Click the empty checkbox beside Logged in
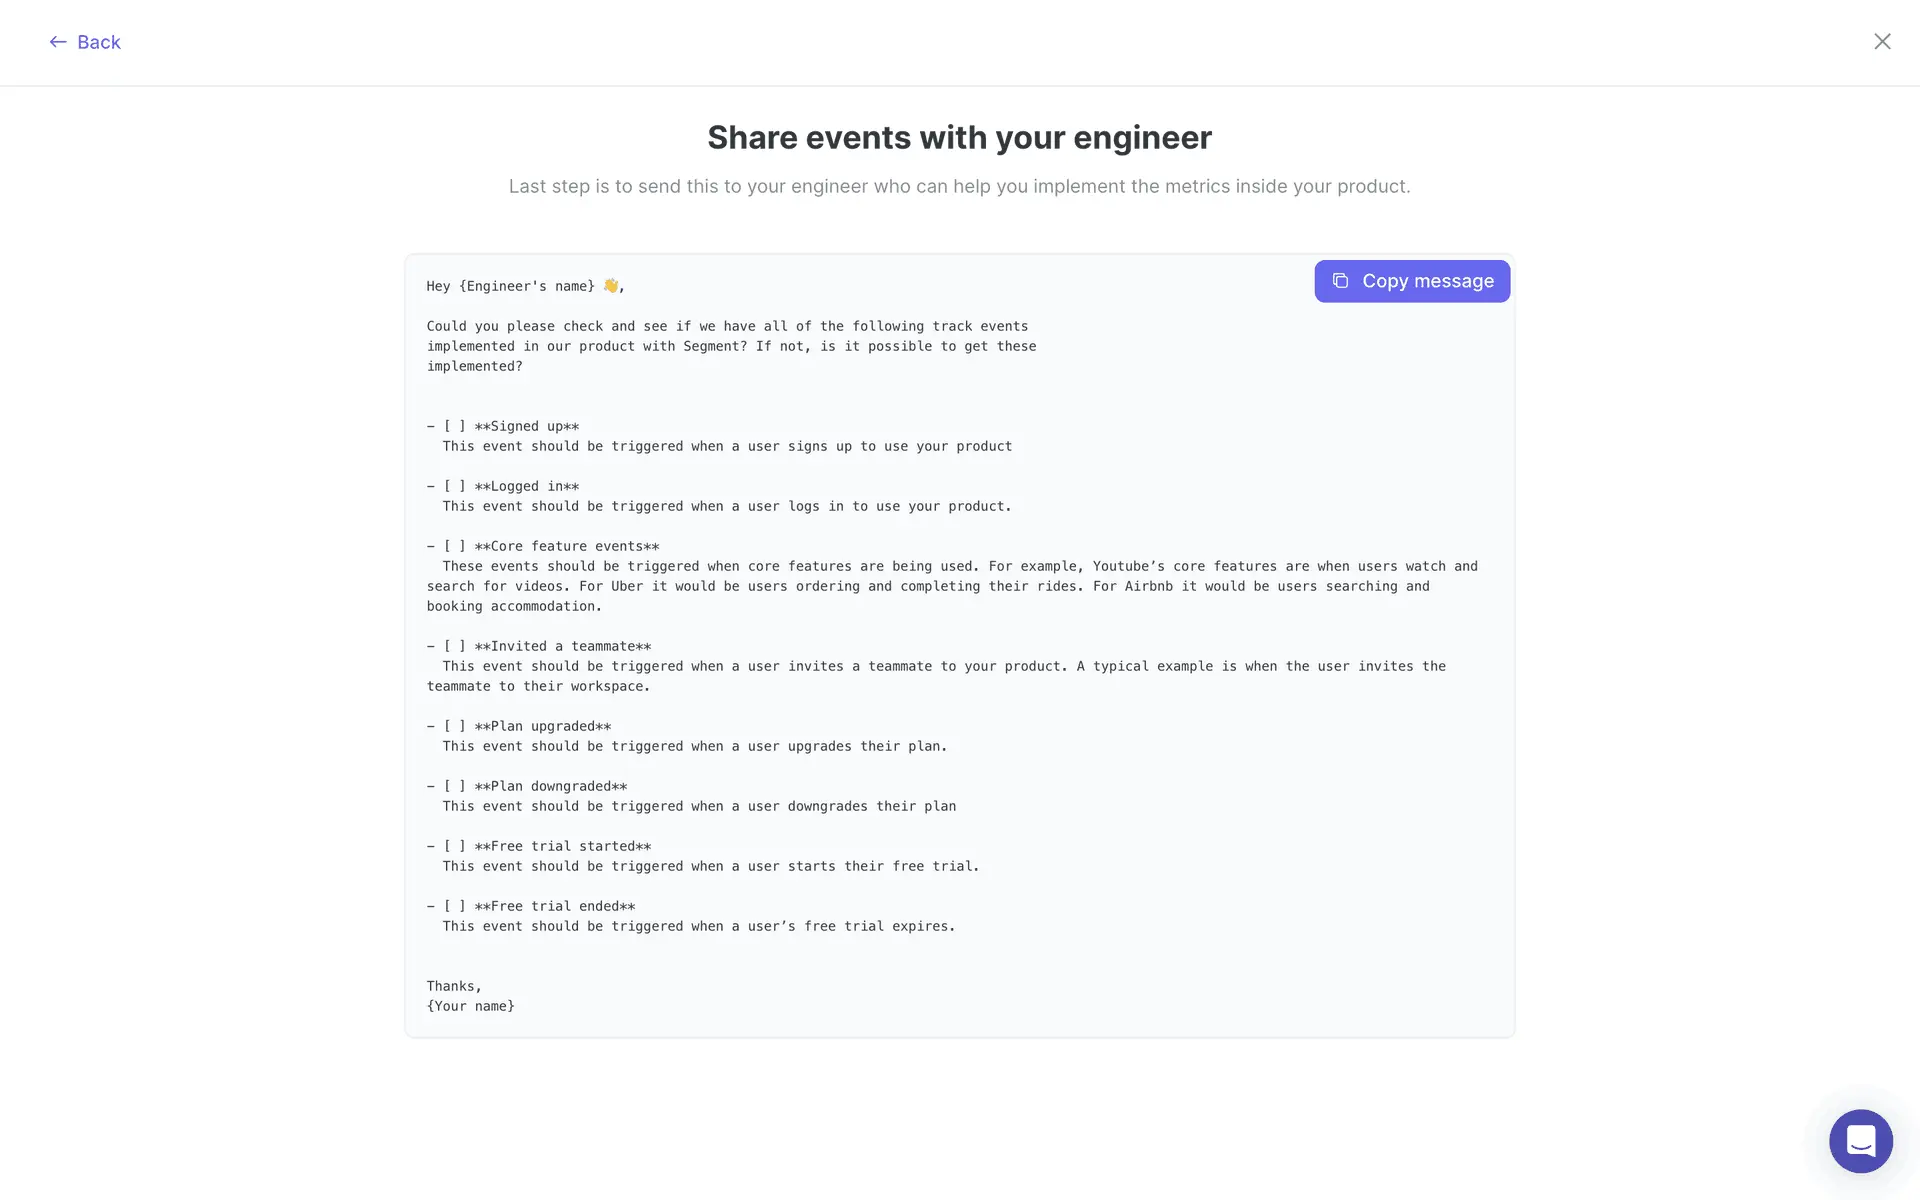The width and height of the screenshot is (1920, 1200). point(454,486)
